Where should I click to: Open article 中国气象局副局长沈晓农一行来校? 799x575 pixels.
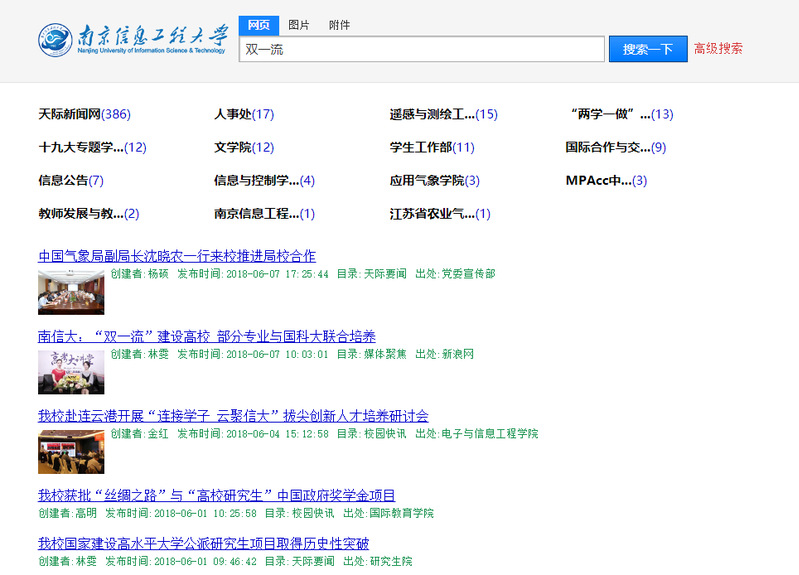177,256
